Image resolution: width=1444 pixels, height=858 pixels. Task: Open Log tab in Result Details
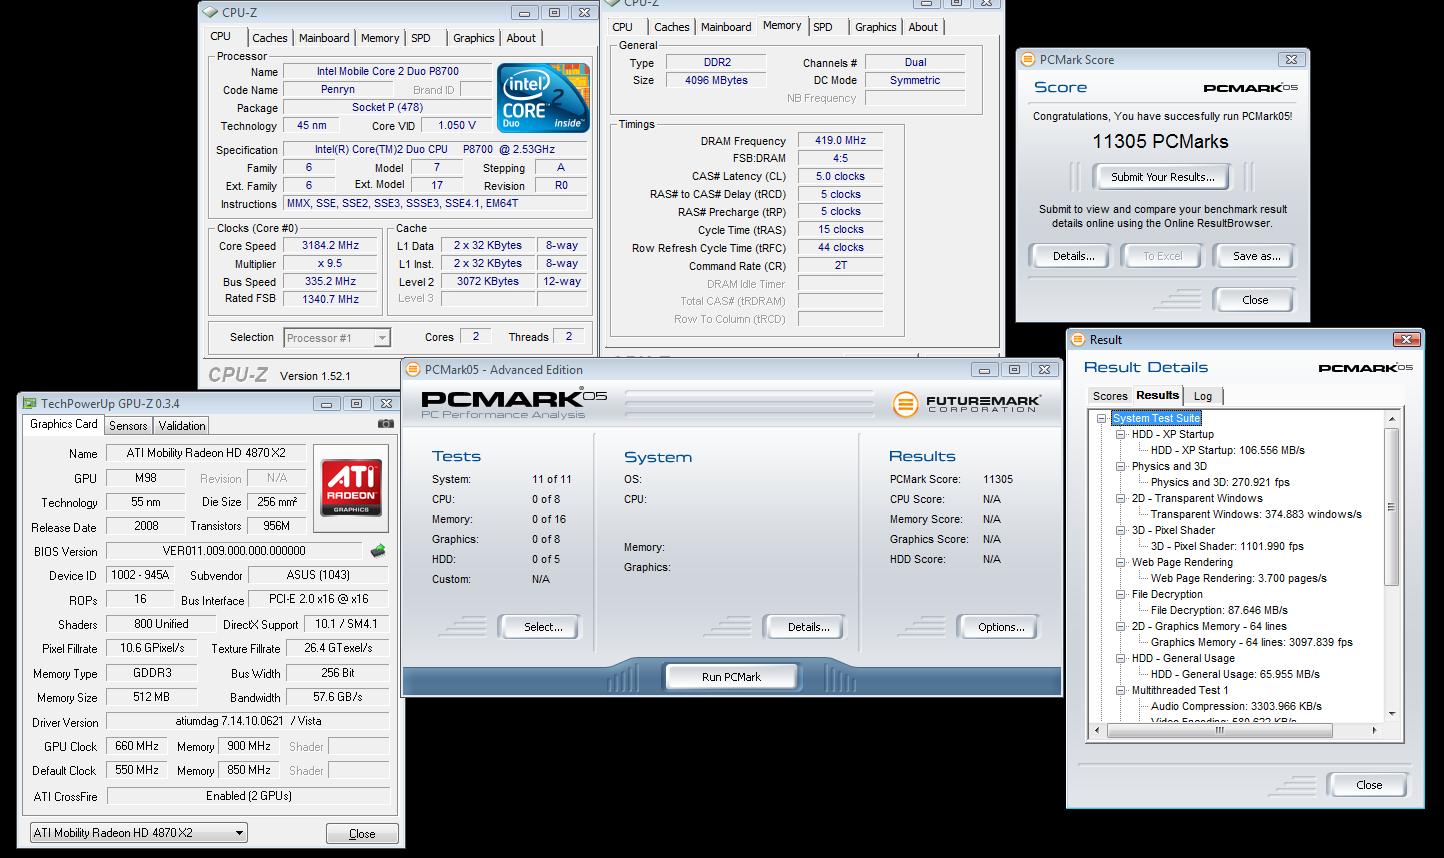[1203, 396]
